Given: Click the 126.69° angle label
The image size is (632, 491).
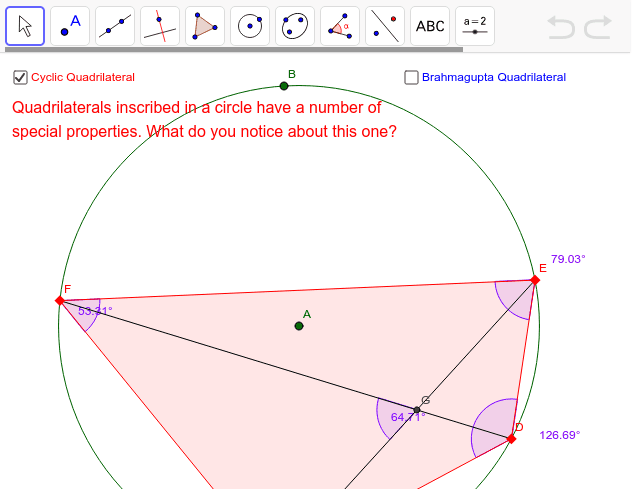Looking at the screenshot, I should coord(559,435).
